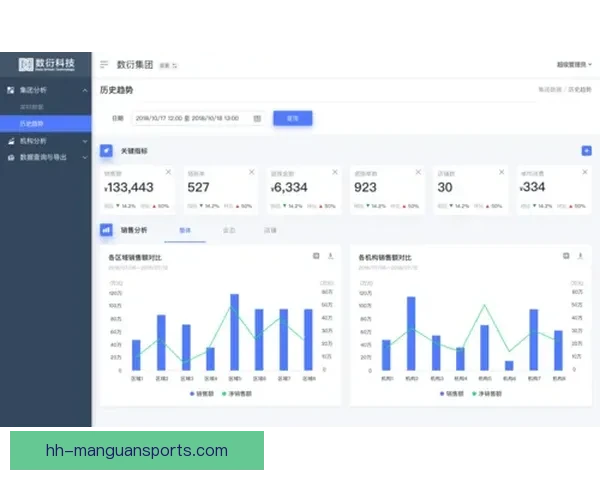Close the ¥334 indicator card
Image resolution: width=600 pixels, height=480 pixels.
click(x=585, y=172)
